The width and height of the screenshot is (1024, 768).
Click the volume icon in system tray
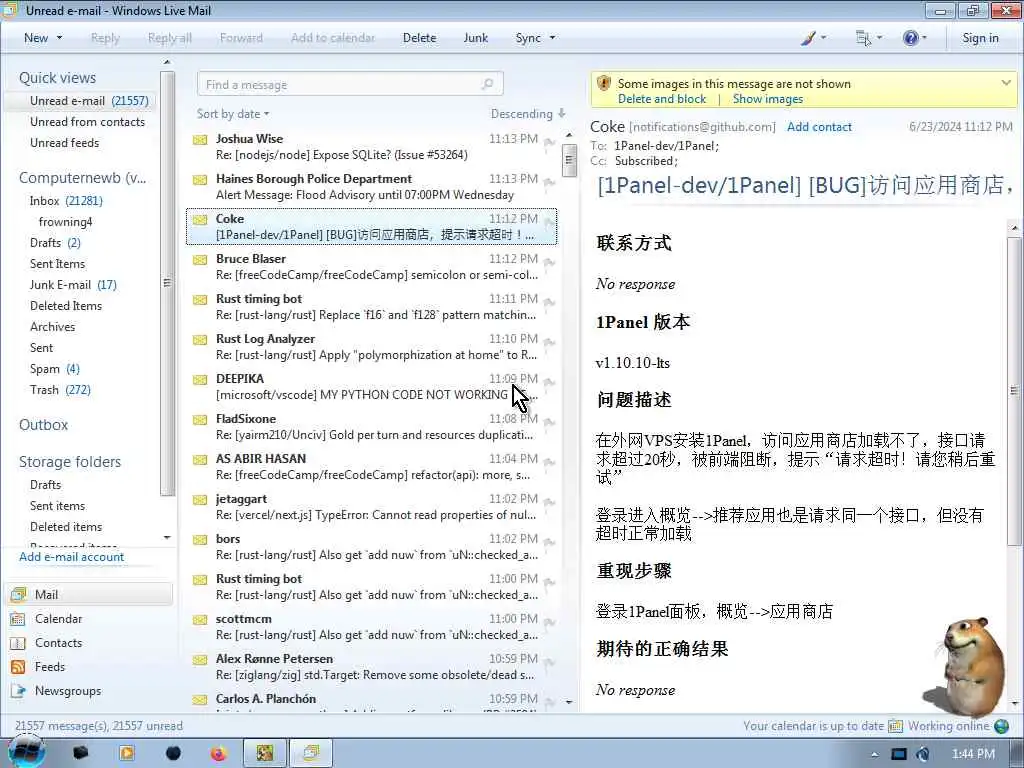[x=923, y=754]
